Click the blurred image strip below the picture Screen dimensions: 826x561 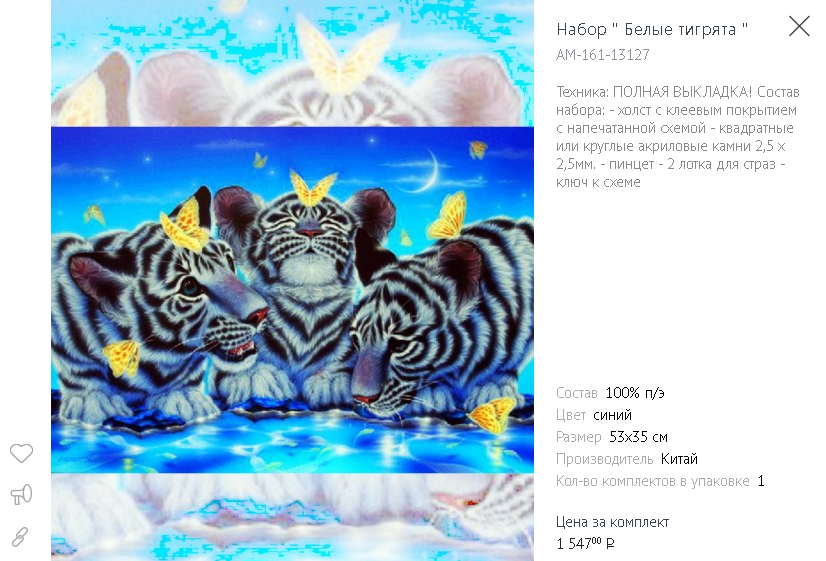pos(292,517)
